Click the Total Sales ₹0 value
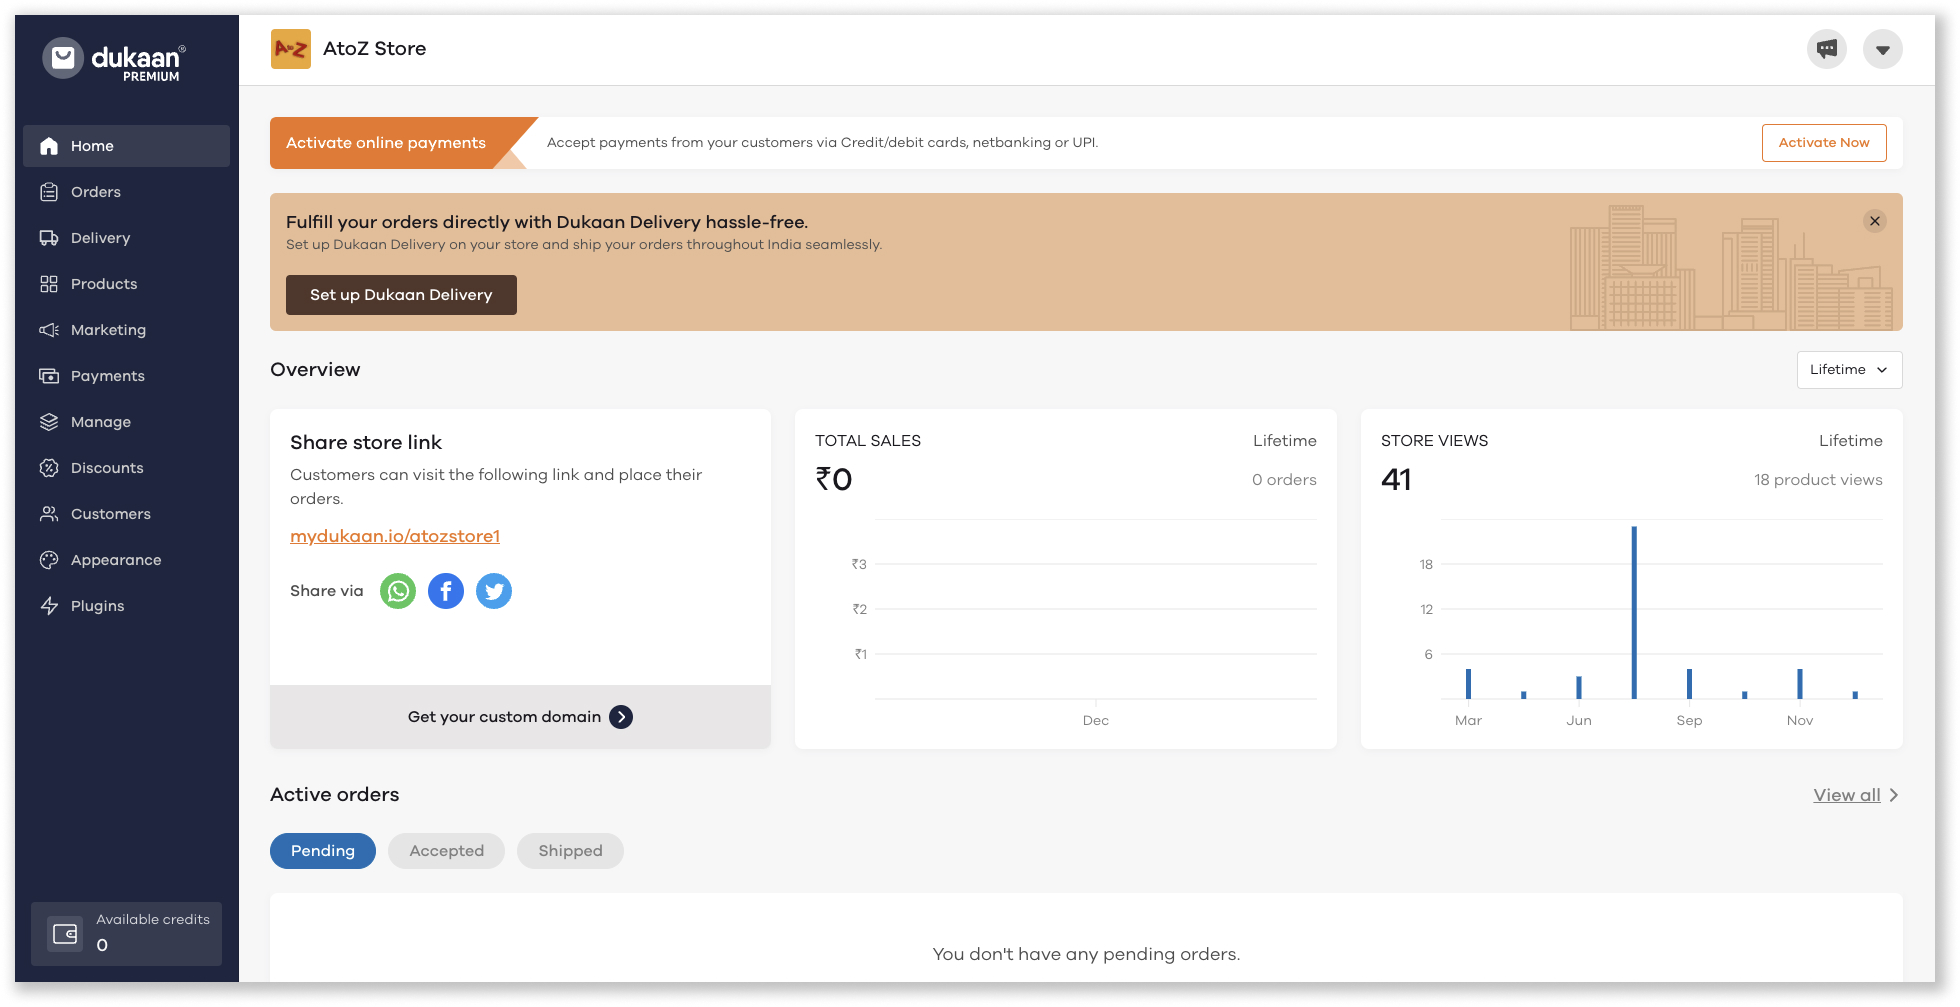The image size is (1960, 1007). 834,480
